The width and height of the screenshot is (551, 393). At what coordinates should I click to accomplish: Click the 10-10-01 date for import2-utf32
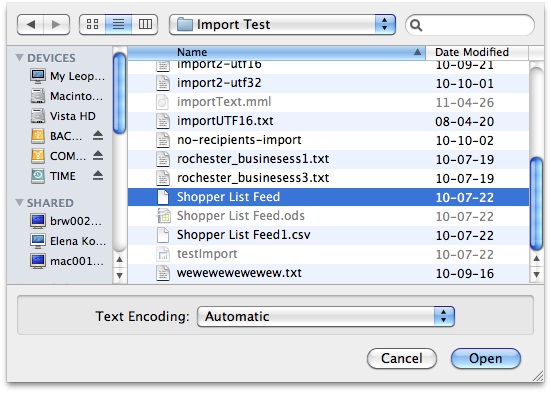point(465,84)
